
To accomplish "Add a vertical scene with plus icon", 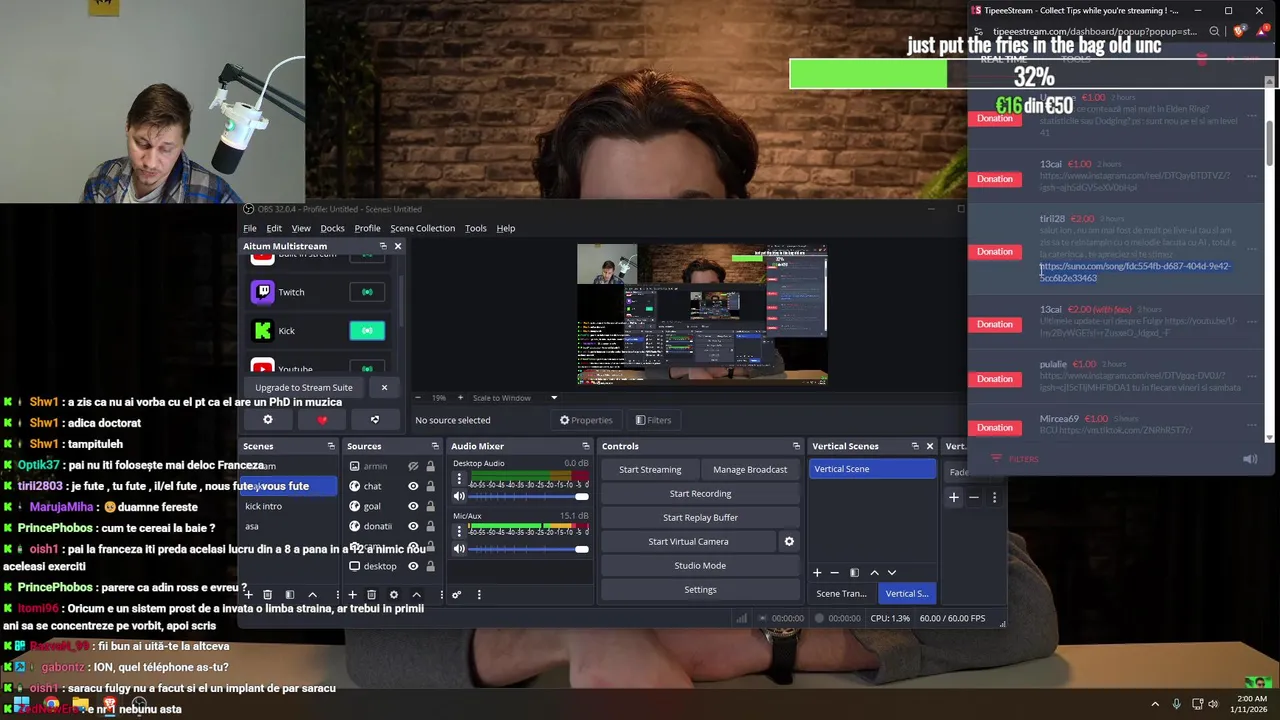I will pos(817,573).
